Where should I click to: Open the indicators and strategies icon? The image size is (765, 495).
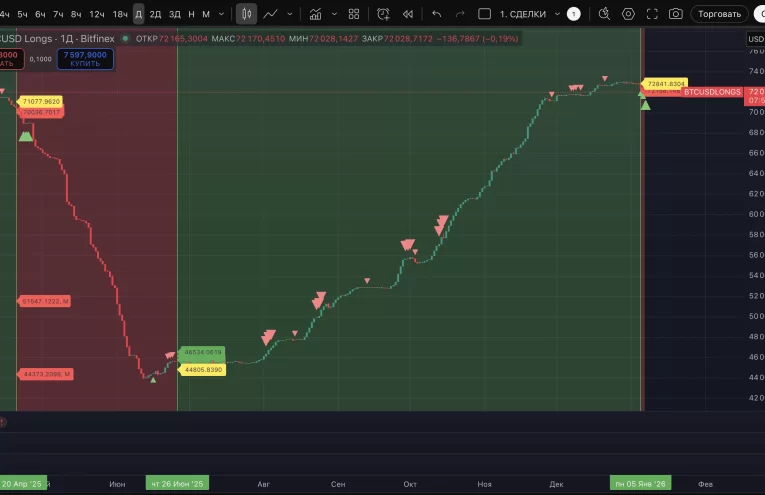(x=316, y=14)
